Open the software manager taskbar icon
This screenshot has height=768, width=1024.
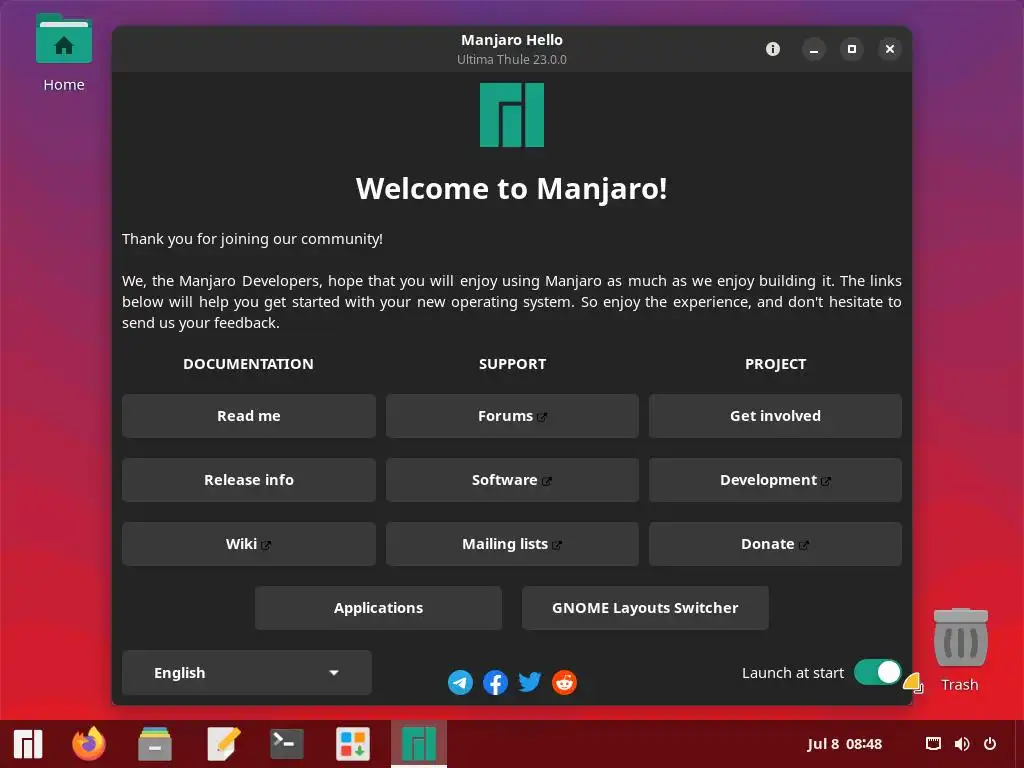click(353, 744)
